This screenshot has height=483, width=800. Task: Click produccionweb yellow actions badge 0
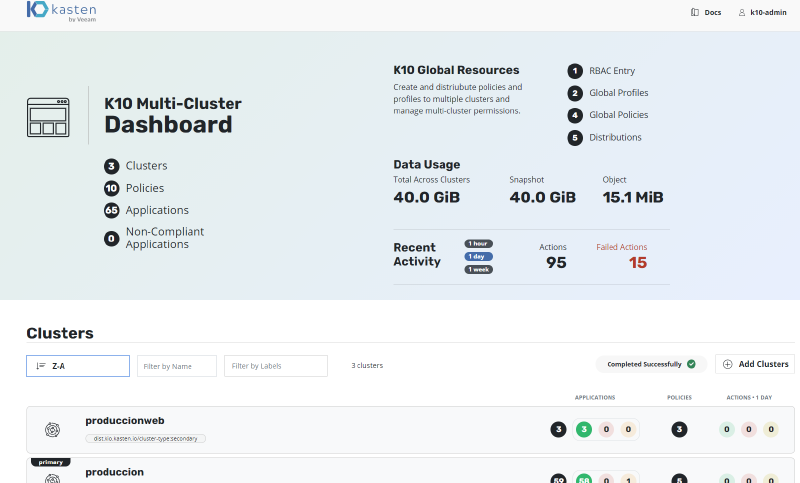pyautogui.click(x=771, y=429)
